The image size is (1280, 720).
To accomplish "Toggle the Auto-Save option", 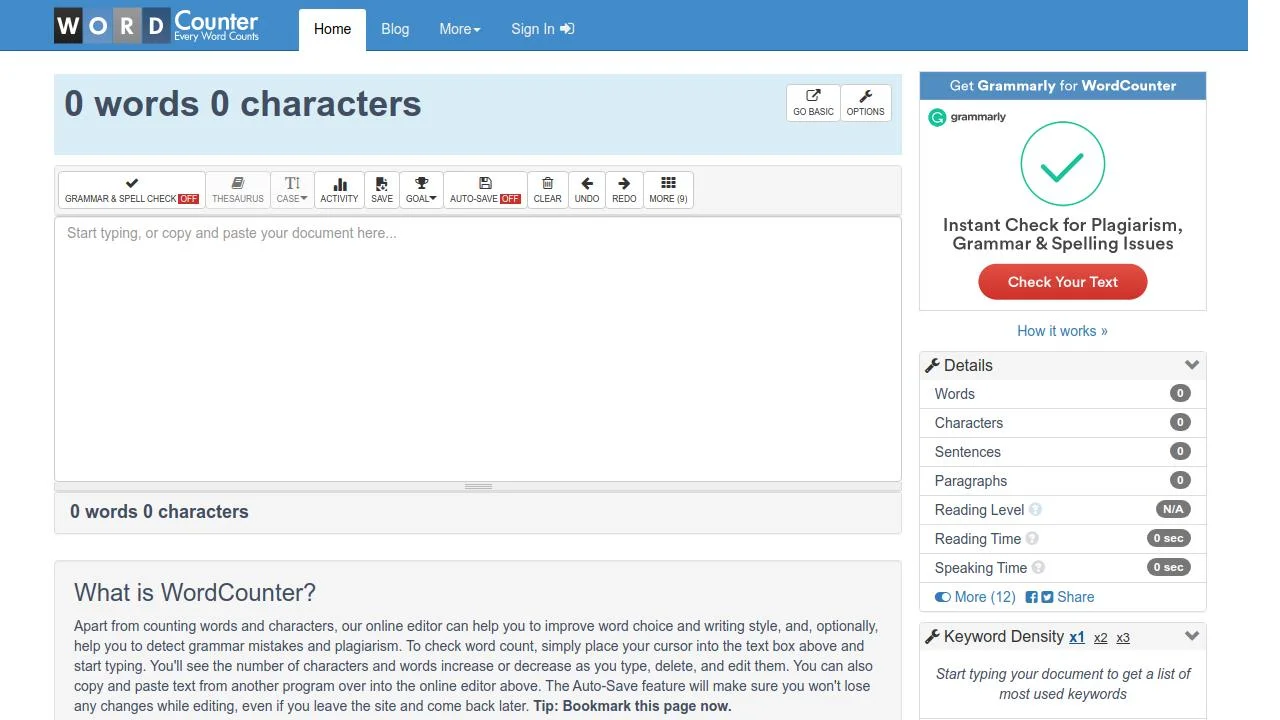I will [x=485, y=189].
